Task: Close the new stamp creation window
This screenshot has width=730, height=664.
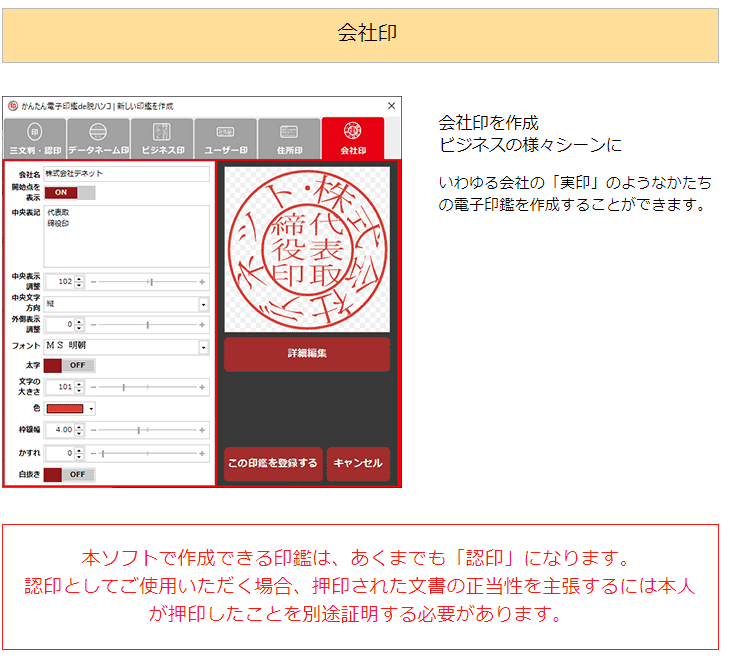Action: [391, 106]
